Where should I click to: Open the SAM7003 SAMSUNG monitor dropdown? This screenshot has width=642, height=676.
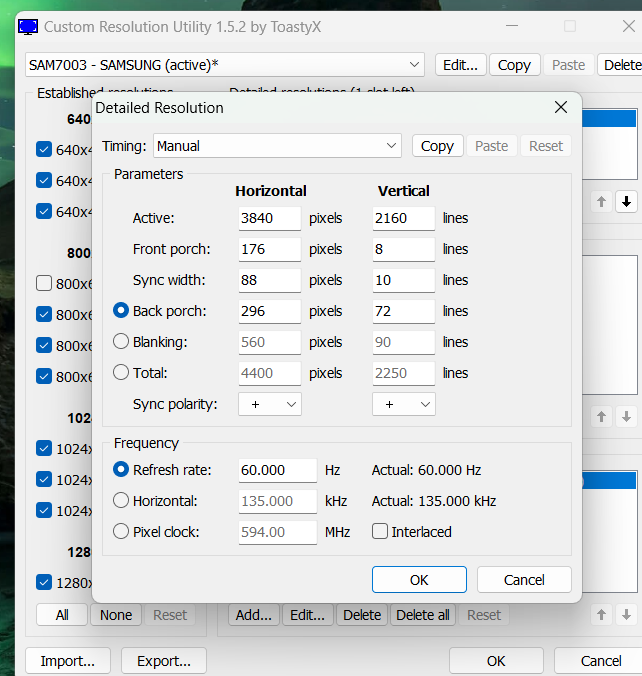pos(225,65)
